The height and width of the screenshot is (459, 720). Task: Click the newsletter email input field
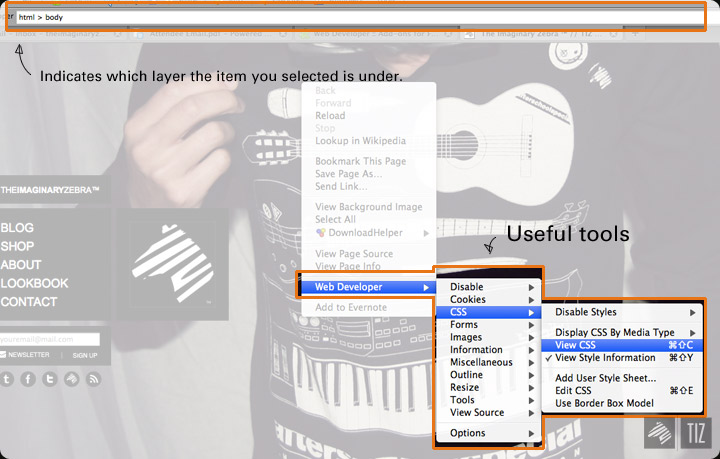50,339
